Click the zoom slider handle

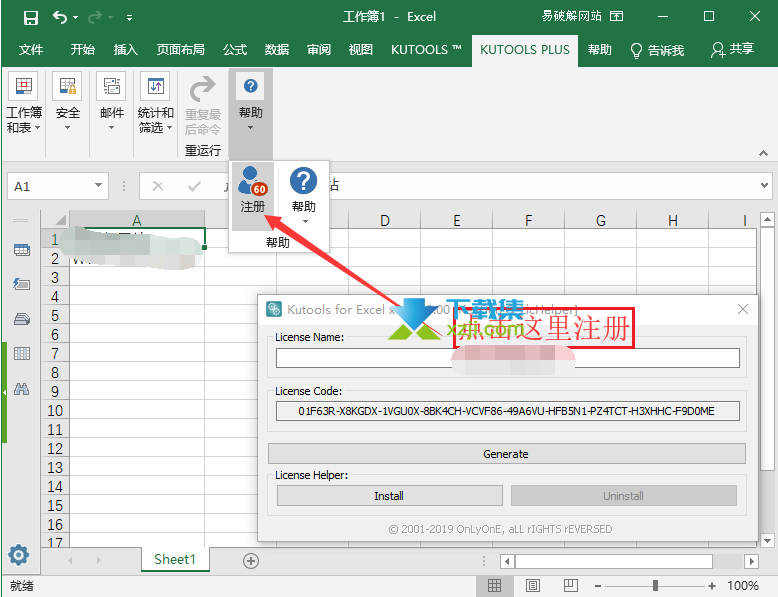tap(655, 586)
